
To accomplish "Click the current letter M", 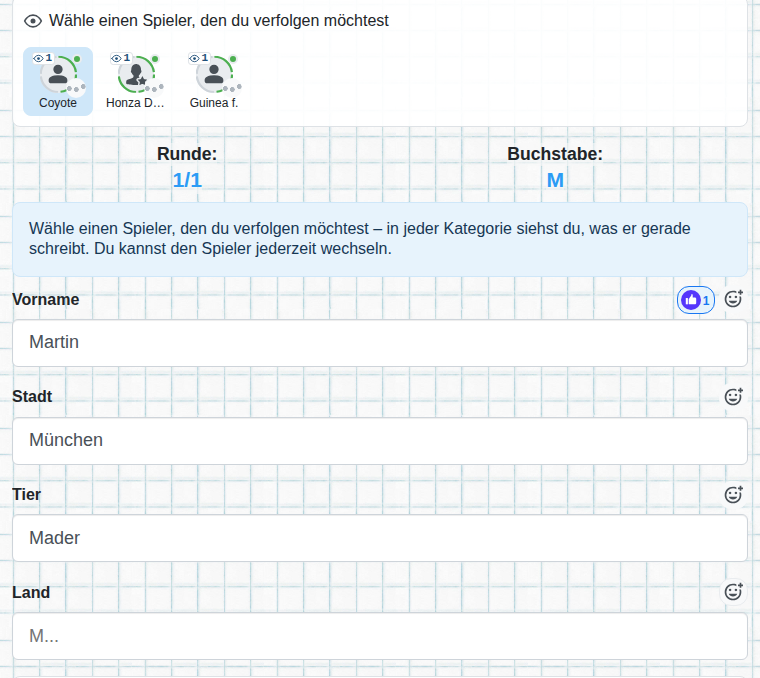I will pyautogui.click(x=555, y=180).
